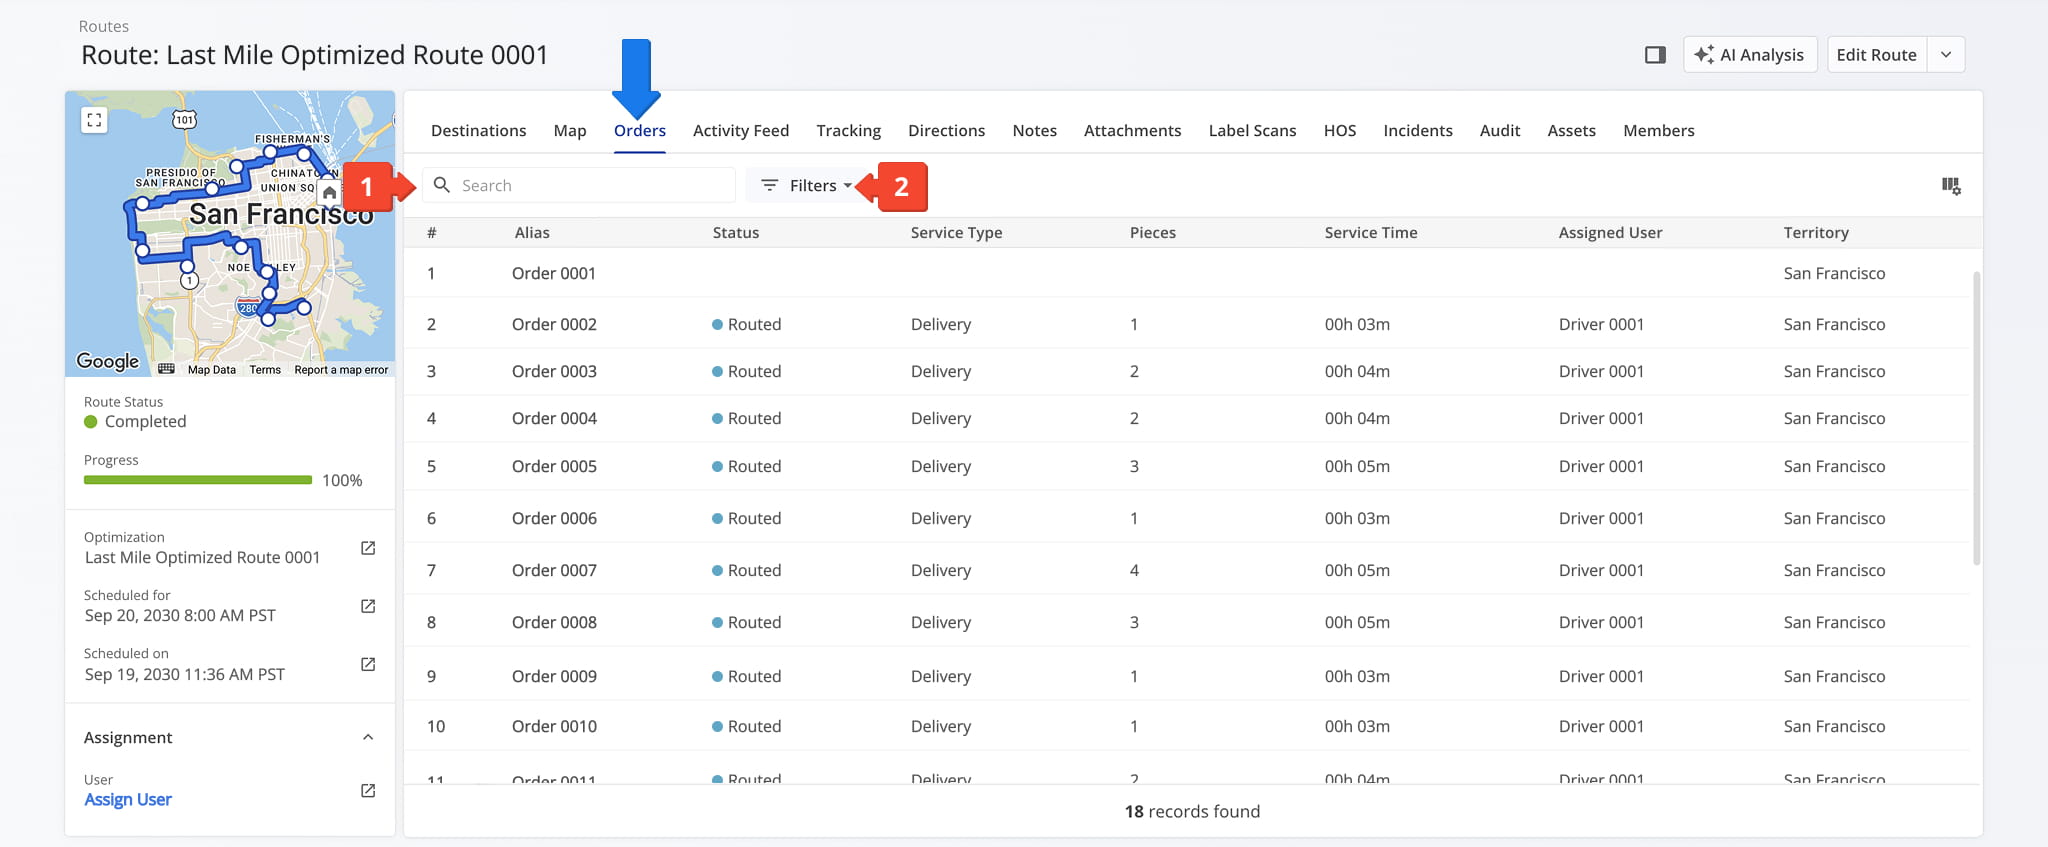The width and height of the screenshot is (2048, 847).
Task: Open the Assets tab
Action: point(1571,130)
